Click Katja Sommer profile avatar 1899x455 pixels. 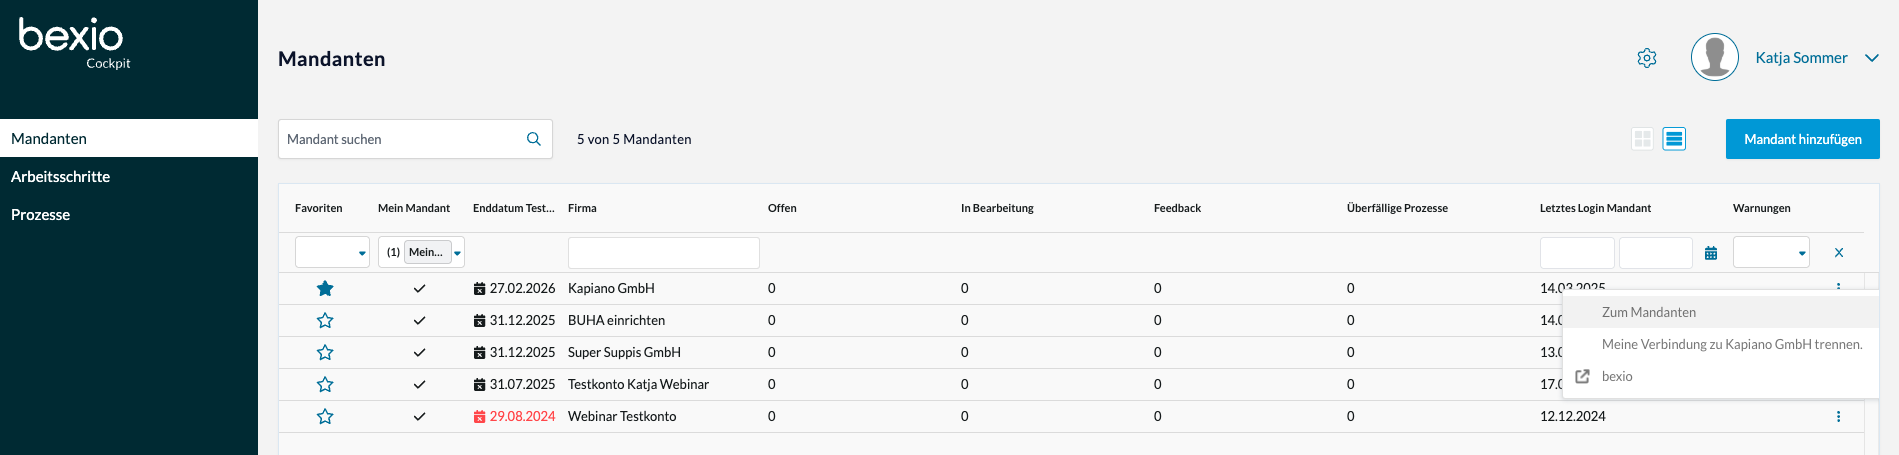tap(1714, 58)
